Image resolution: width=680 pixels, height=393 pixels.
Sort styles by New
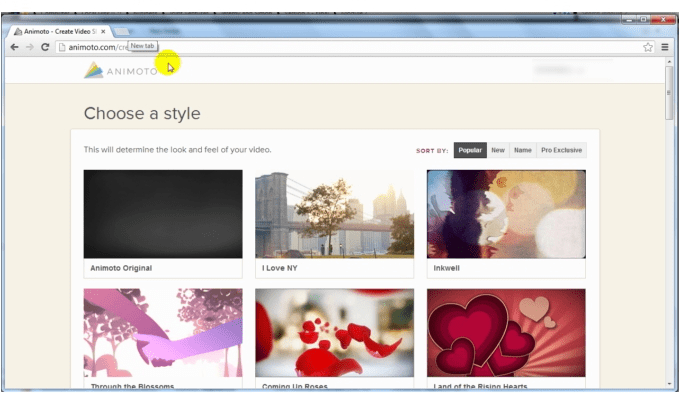(498, 150)
